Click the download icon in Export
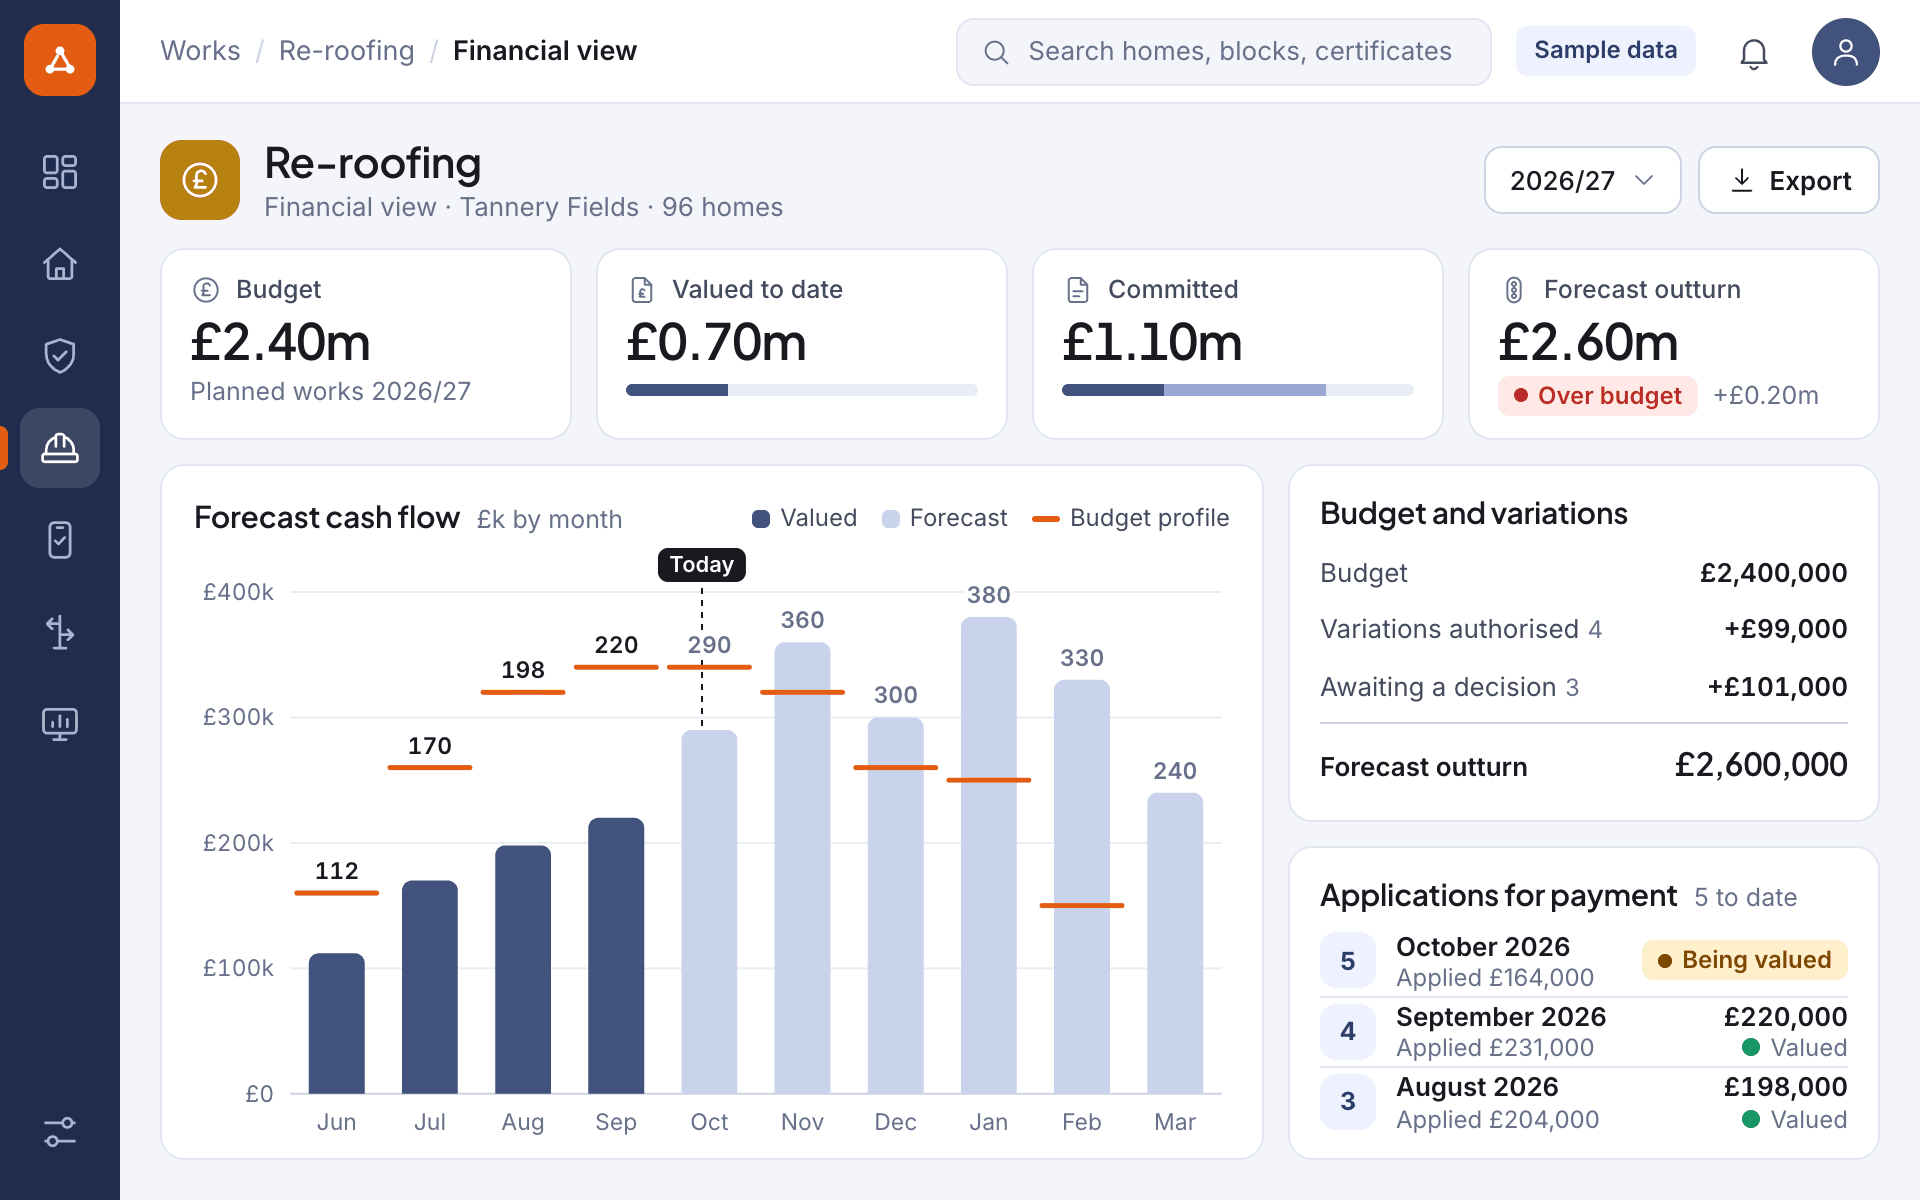The width and height of the screenshot is (1920, 1200). [x=1742, y=180]
